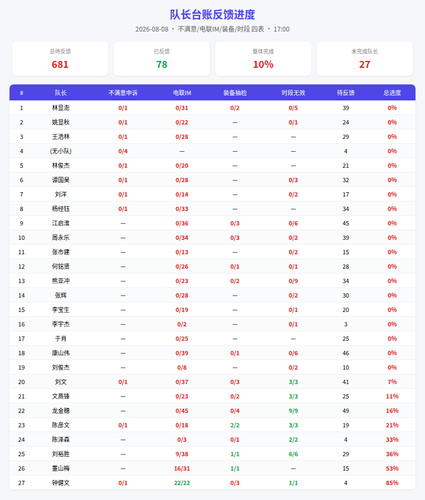Click the 0/13 cell in row 11
Screen dimensions: 425x500
[182, 252]
